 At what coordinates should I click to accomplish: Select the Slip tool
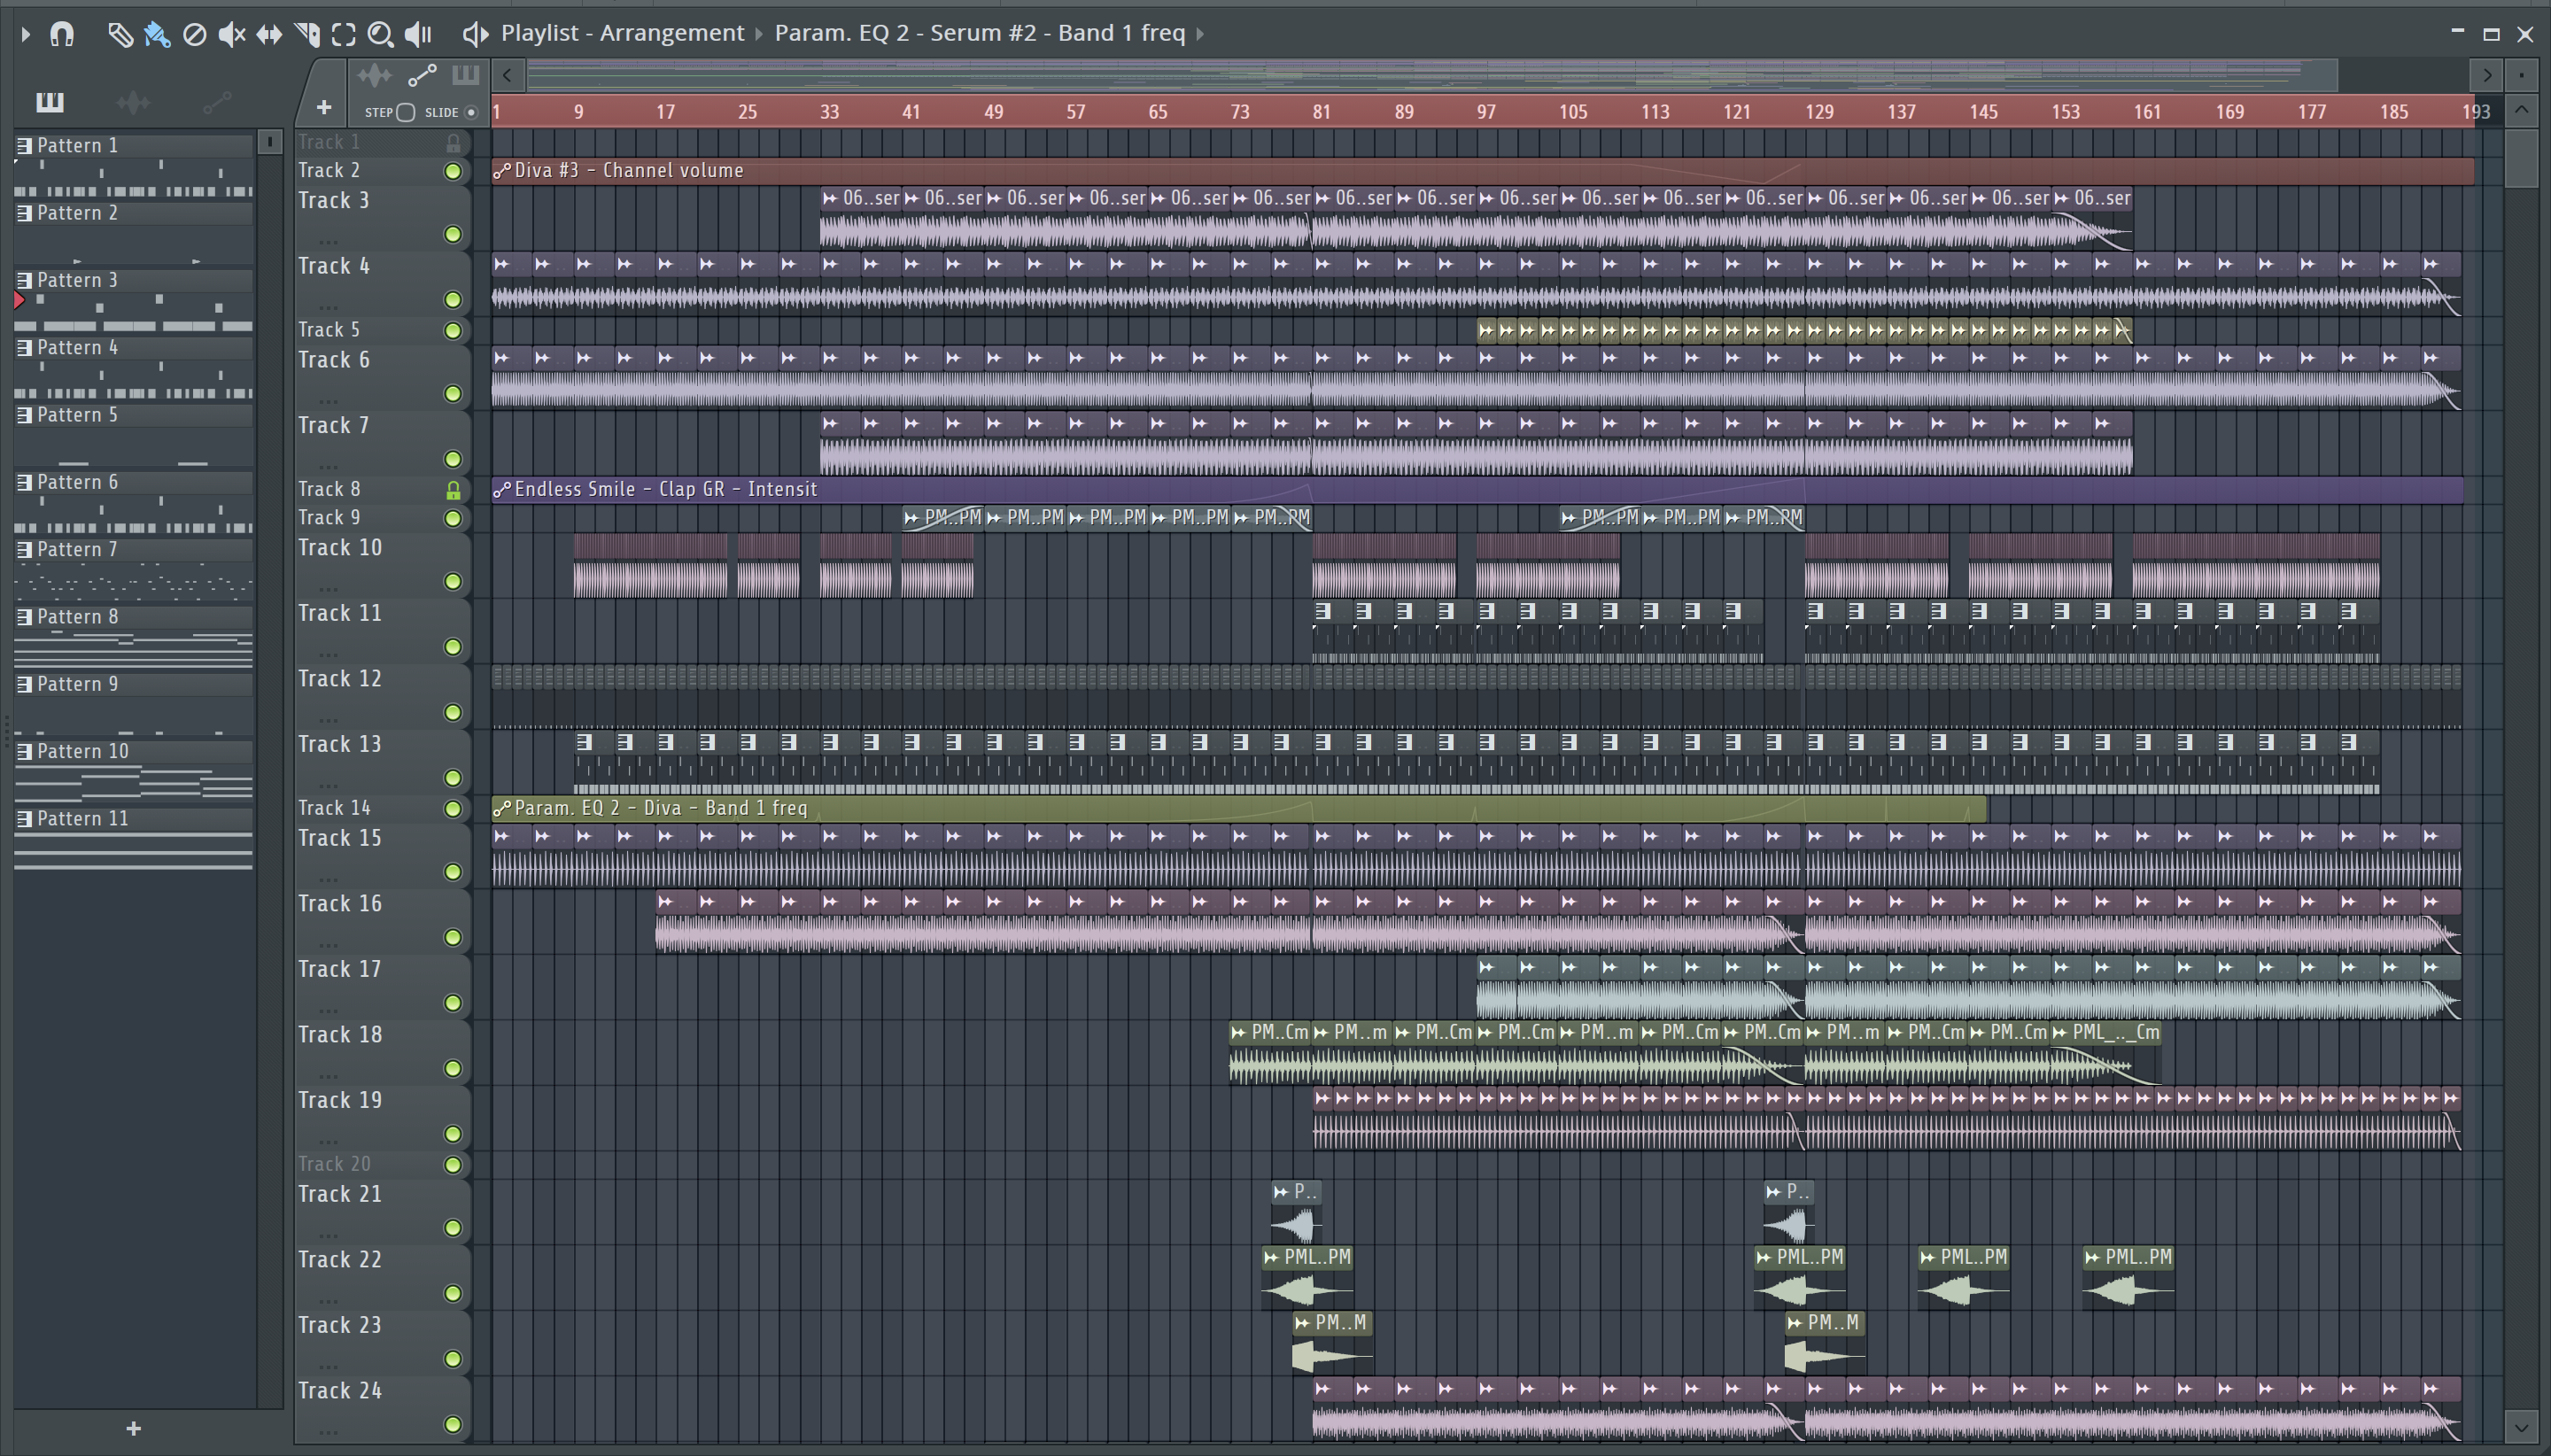pos(268,35)
